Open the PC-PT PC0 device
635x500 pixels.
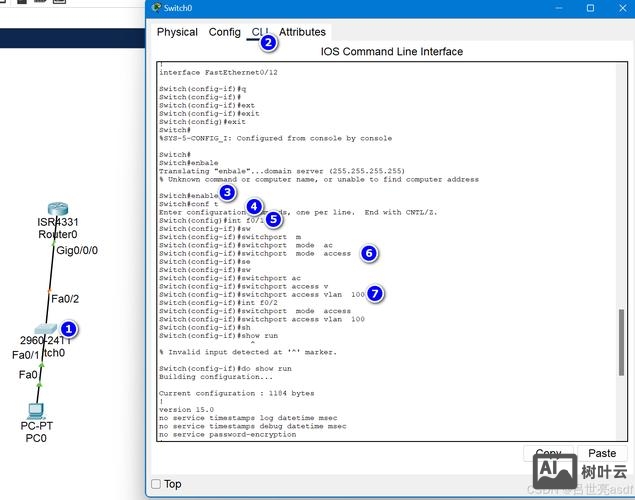coord(36,409)
